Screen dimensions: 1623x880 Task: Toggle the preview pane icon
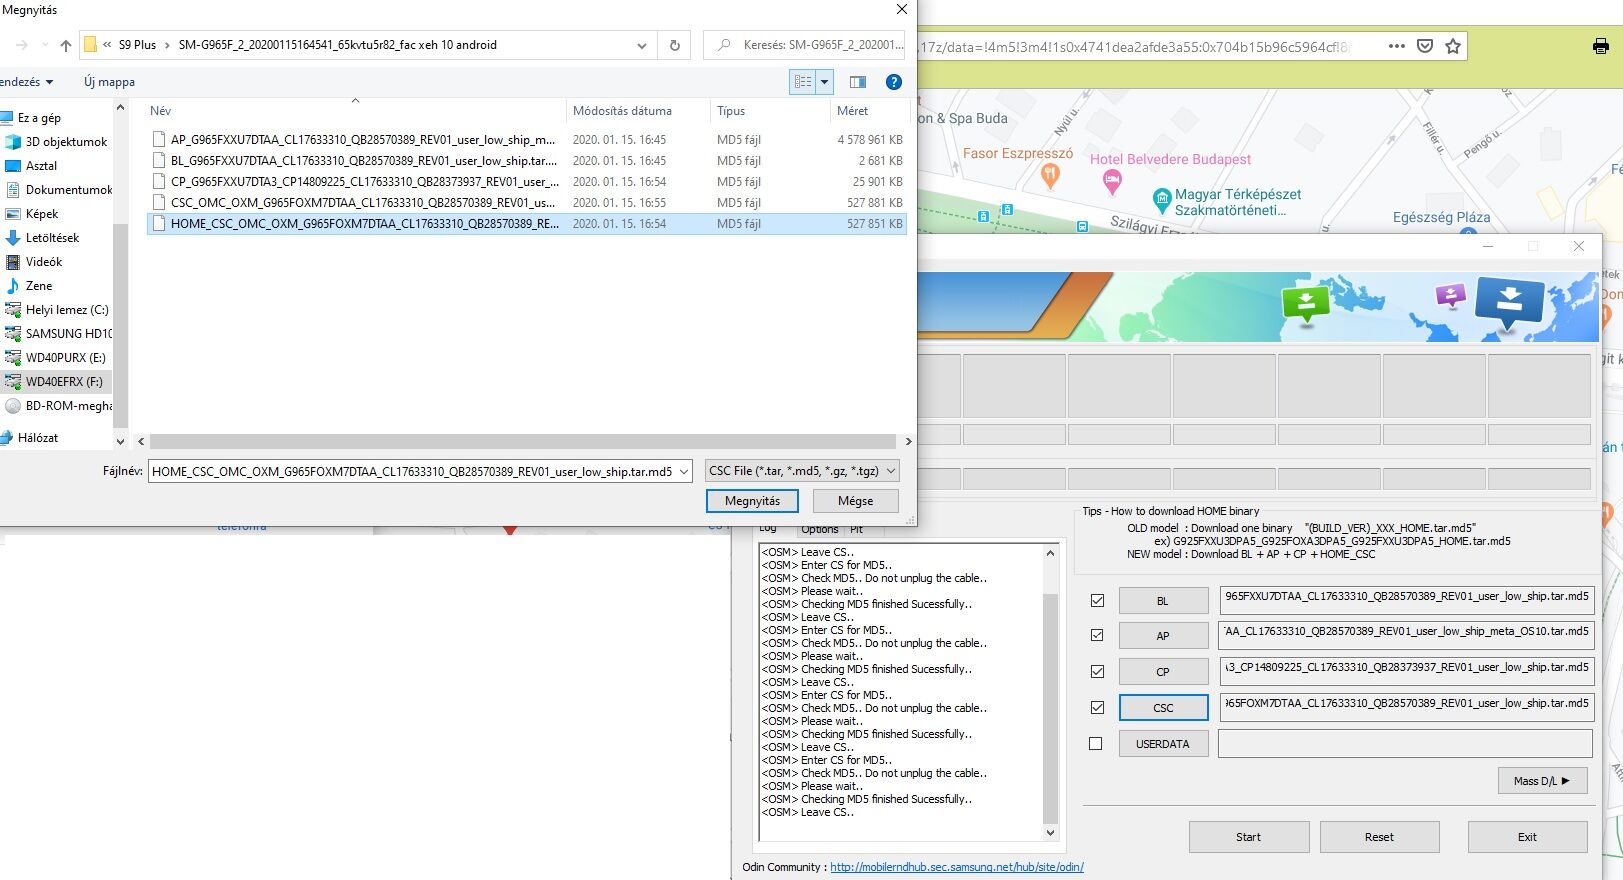(858, 82)
